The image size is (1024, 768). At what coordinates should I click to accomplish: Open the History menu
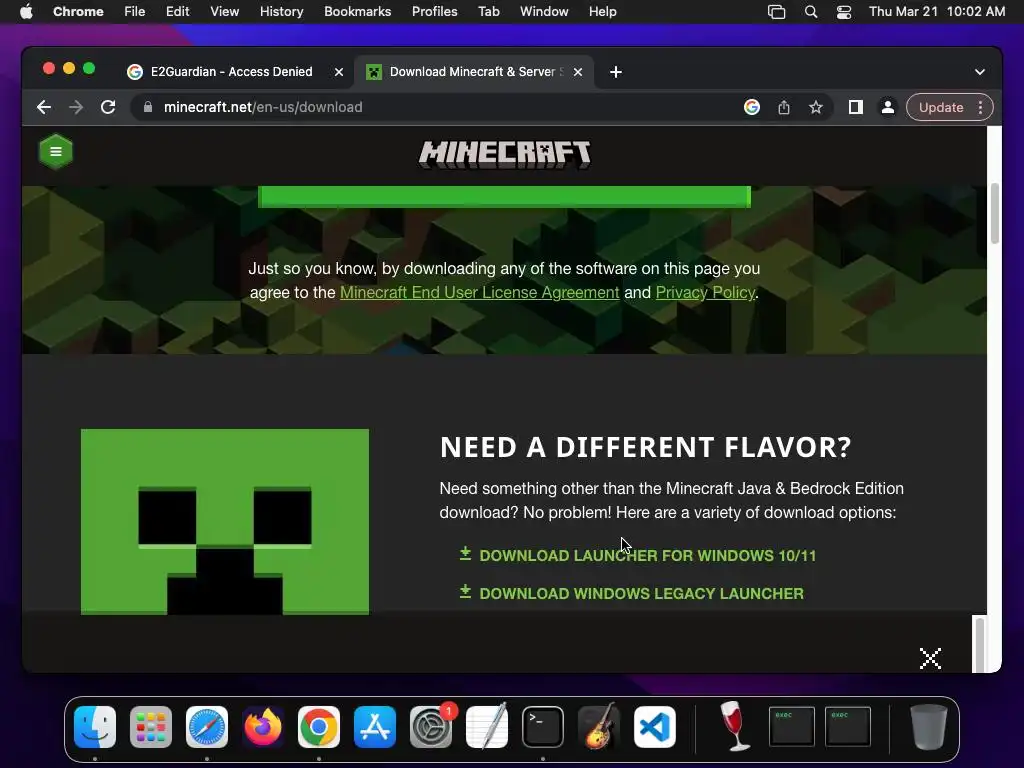[281, 12]
